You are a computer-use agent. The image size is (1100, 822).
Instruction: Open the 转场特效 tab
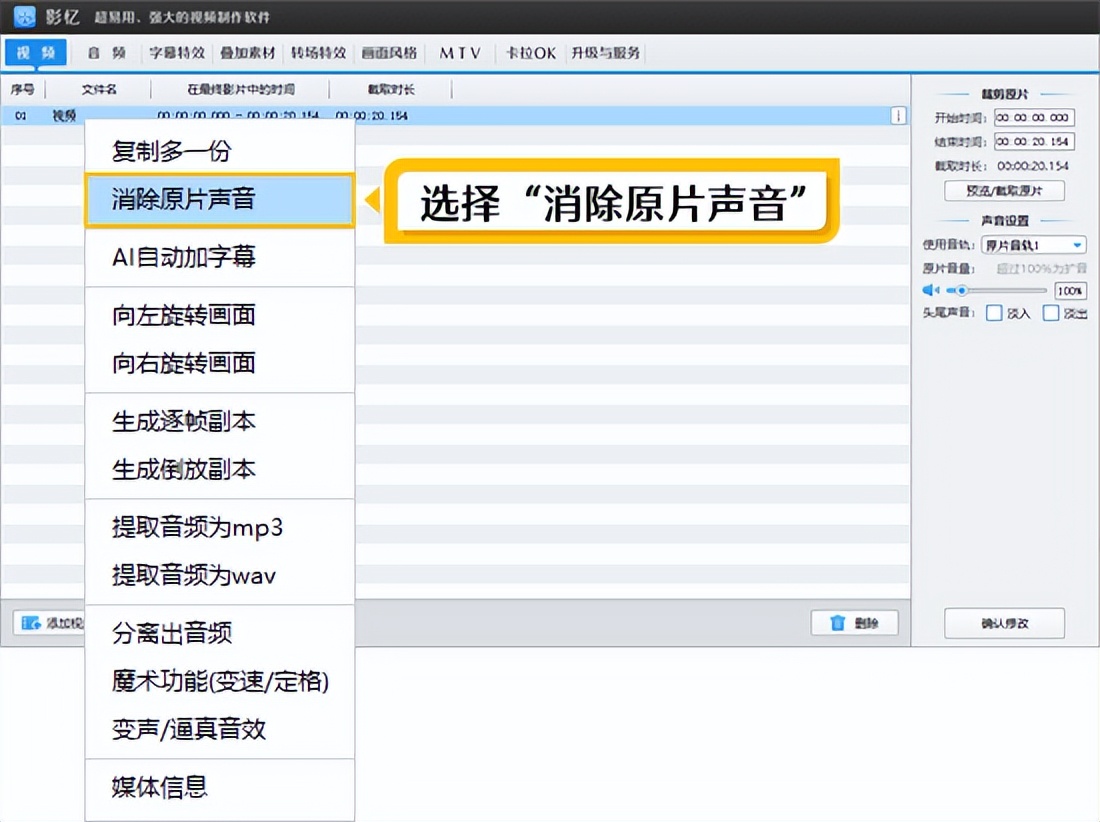(318, 53)
